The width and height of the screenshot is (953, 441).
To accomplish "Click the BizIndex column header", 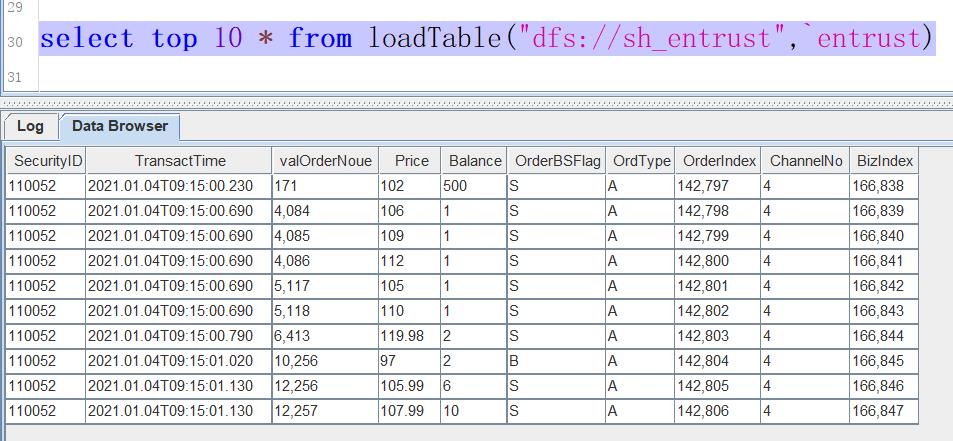I will [884, 161].
